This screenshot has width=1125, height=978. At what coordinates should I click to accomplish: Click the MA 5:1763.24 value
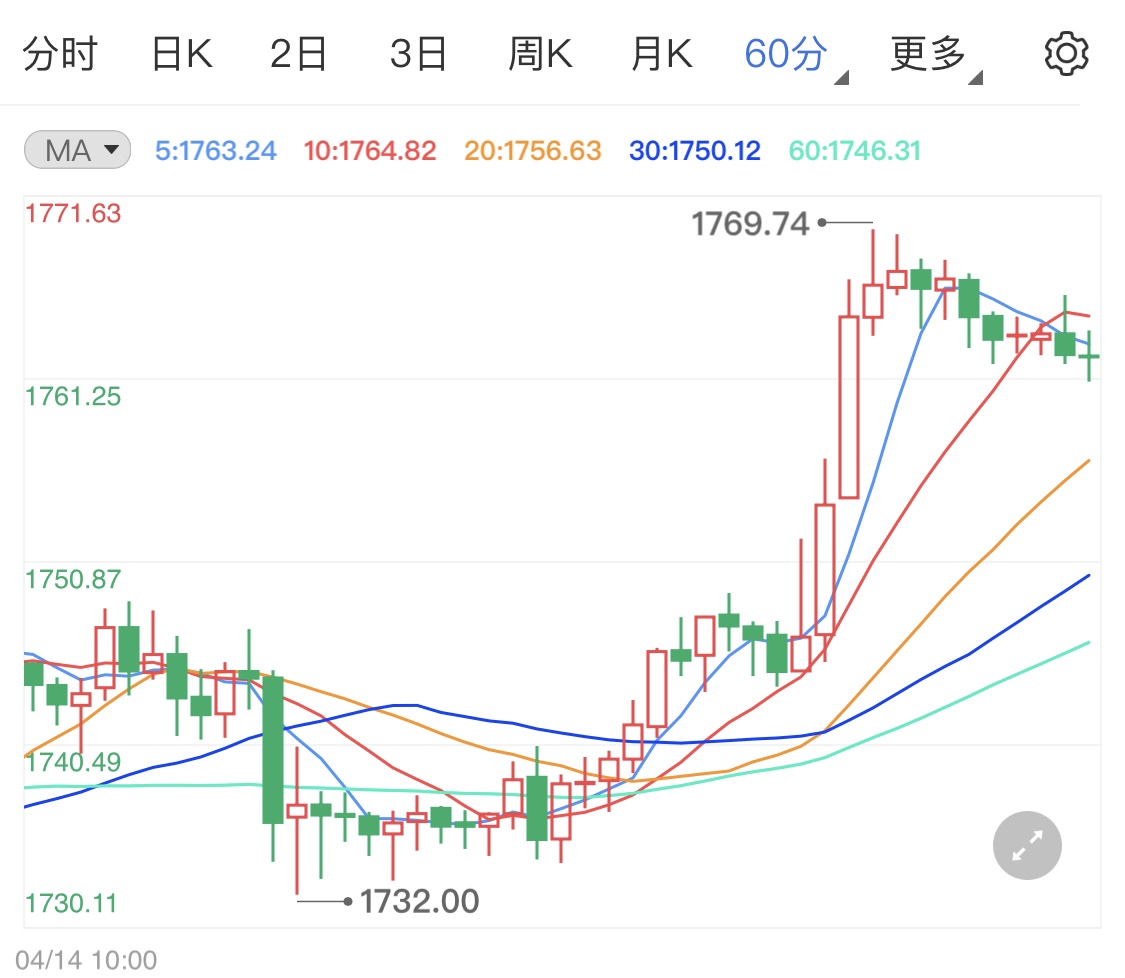click(215, 151)
